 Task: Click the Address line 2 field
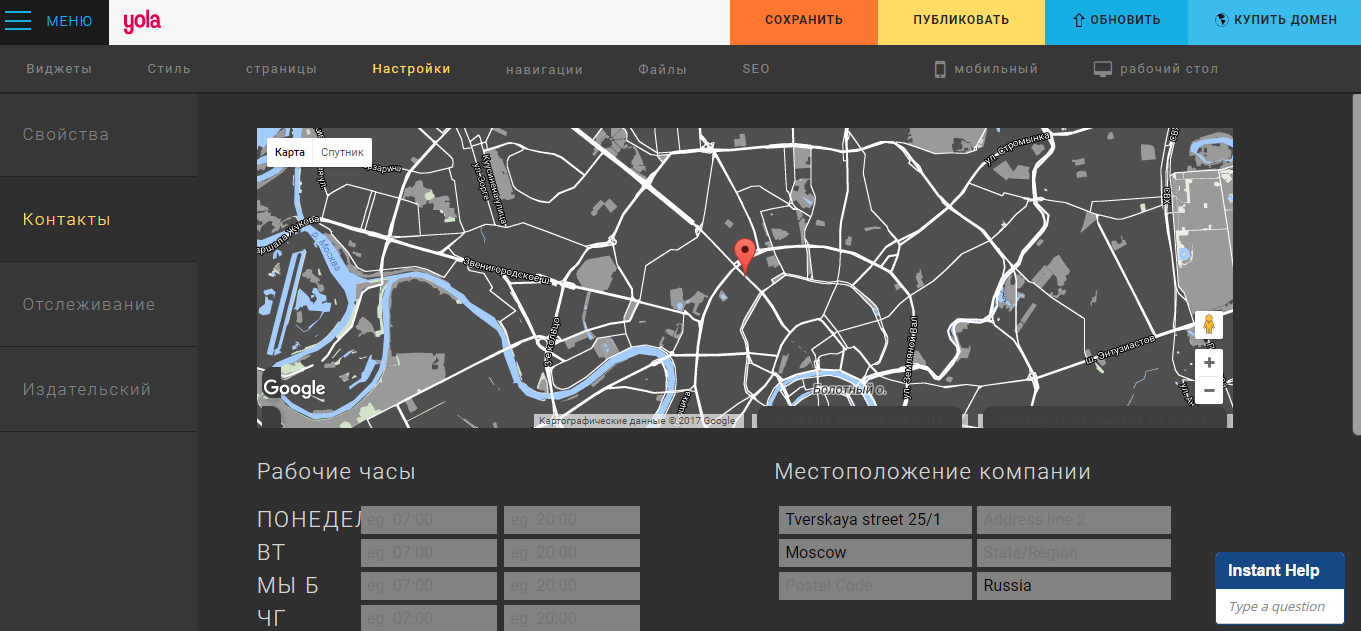point(1073,520)
